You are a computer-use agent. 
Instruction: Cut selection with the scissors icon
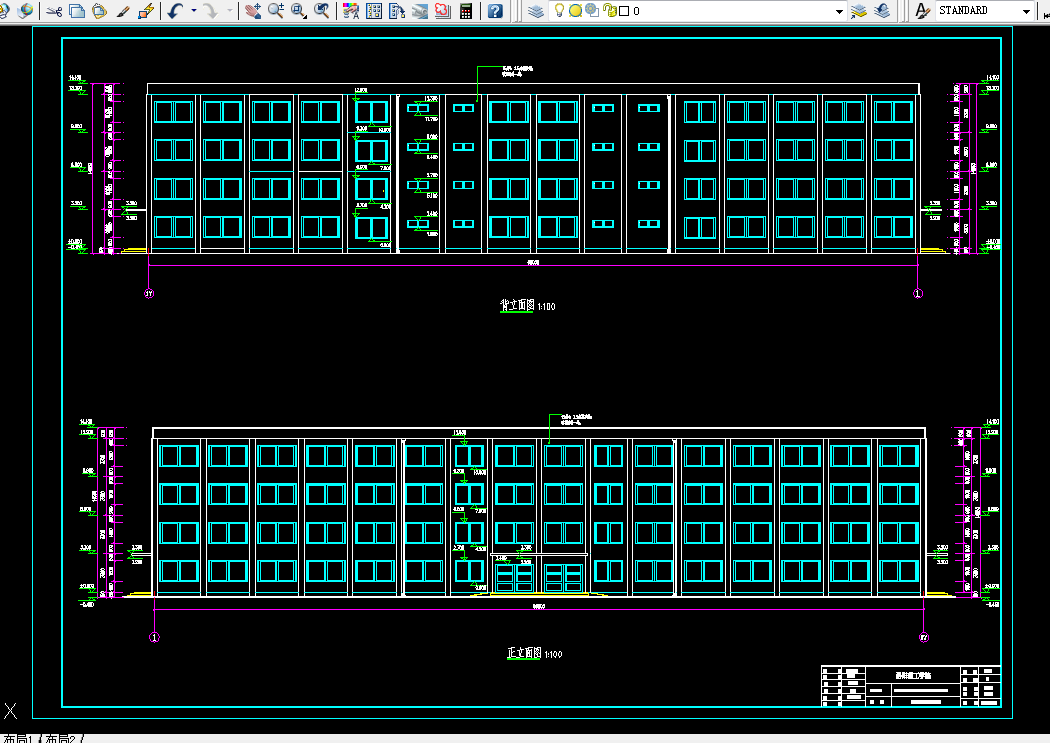click(55, 11)
